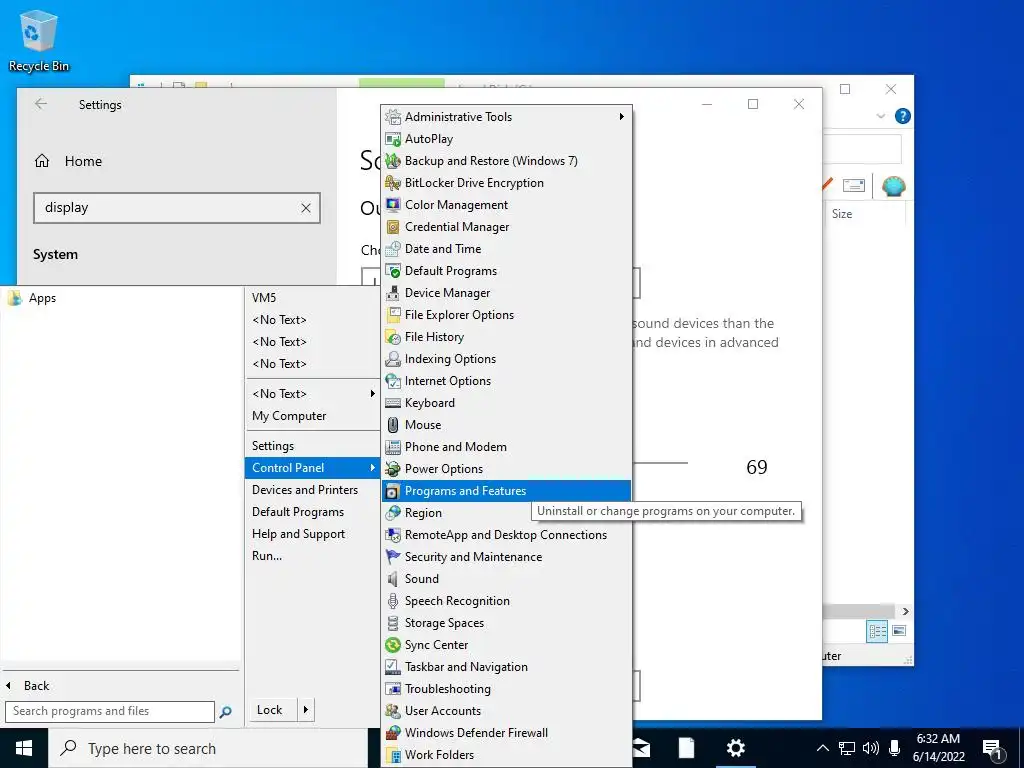Open the Windows Defender Firewall icon
This screenshot has height=768, width=1024.
click(392, 733)
